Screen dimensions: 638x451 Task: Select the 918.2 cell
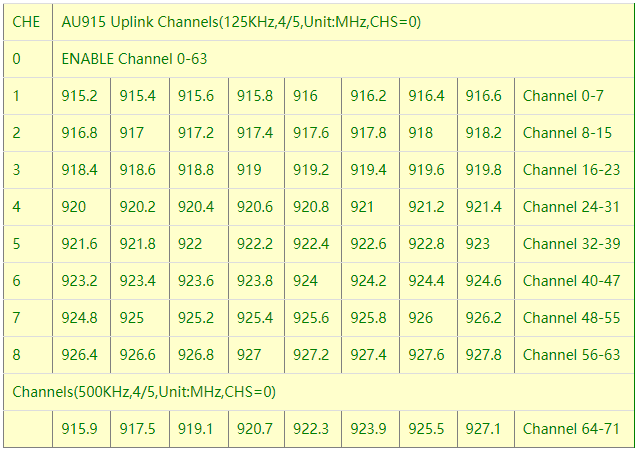coord(486,133)
